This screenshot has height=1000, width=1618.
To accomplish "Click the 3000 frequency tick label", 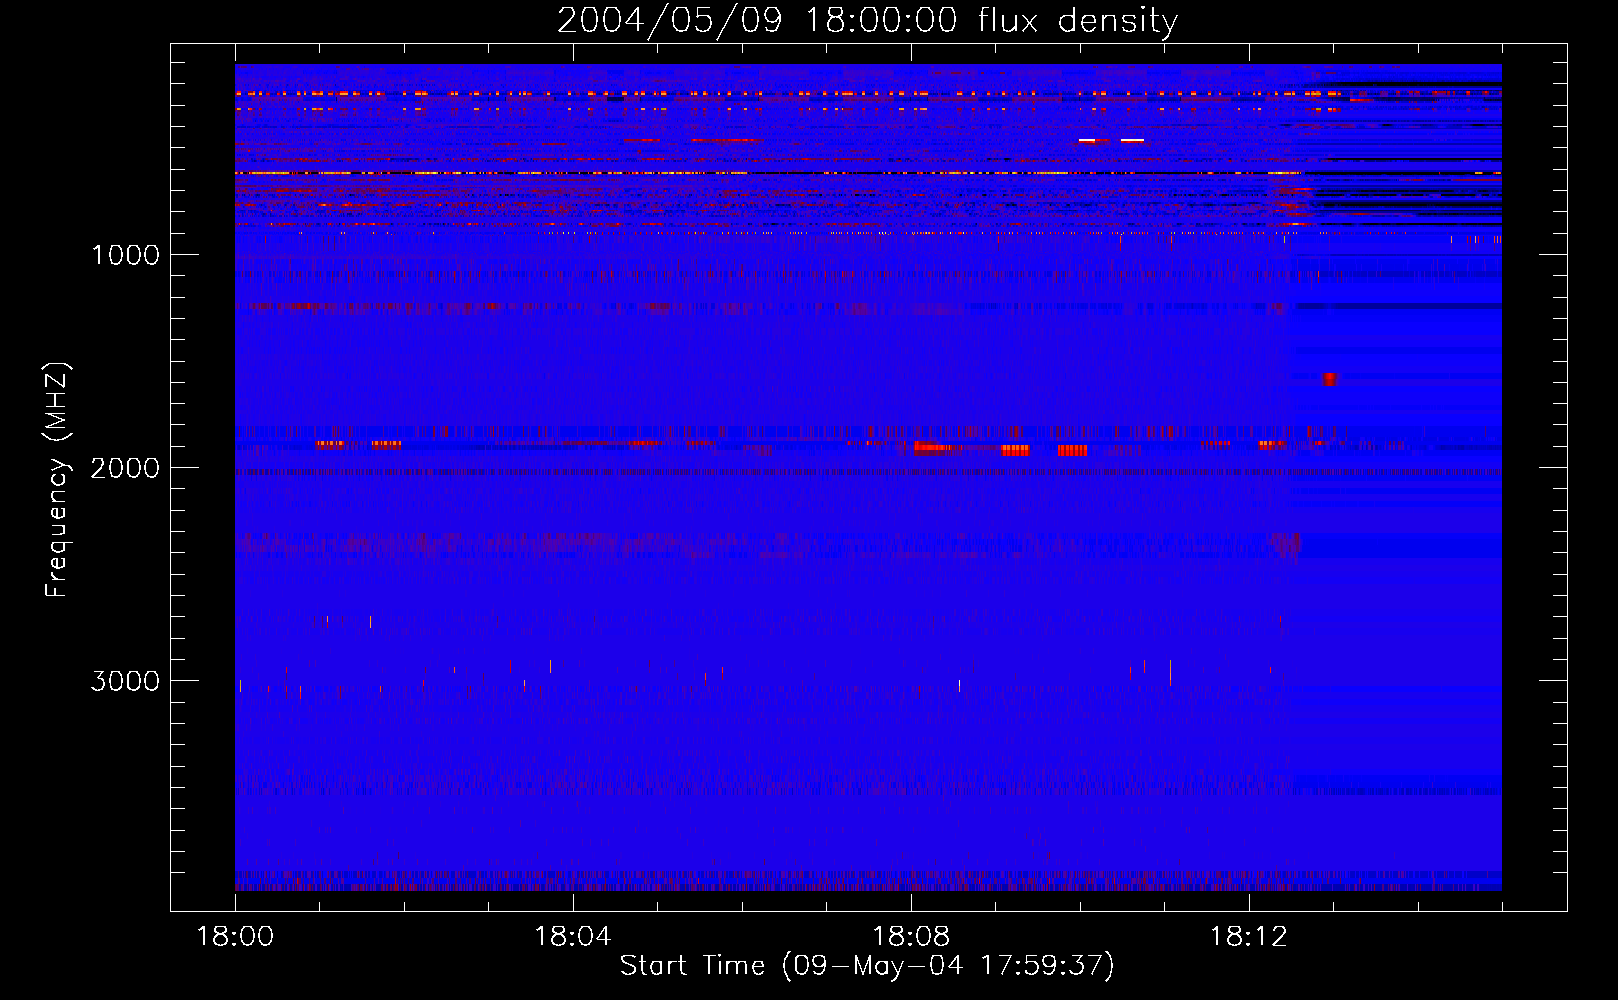I will 126,681.
